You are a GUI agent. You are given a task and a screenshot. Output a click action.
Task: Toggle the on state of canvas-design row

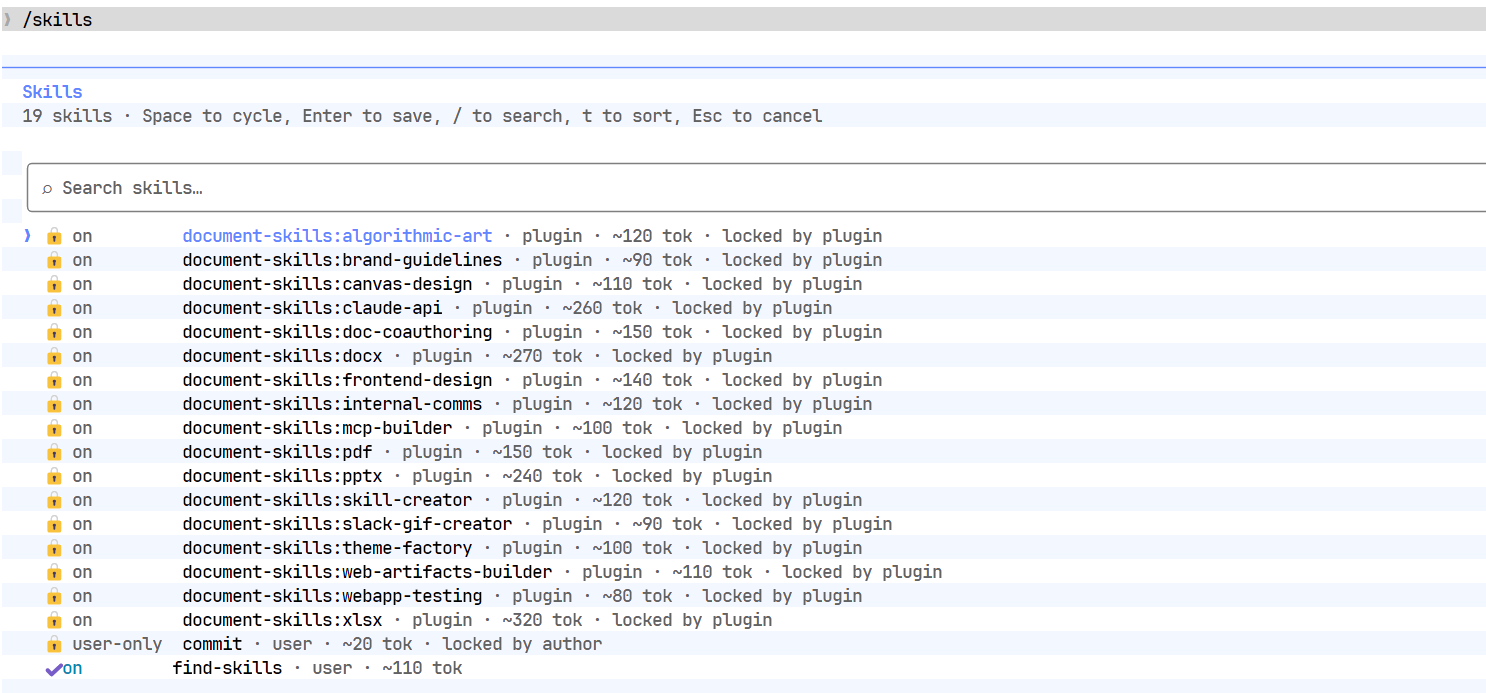pyautogui.click(x=82, y=284)
